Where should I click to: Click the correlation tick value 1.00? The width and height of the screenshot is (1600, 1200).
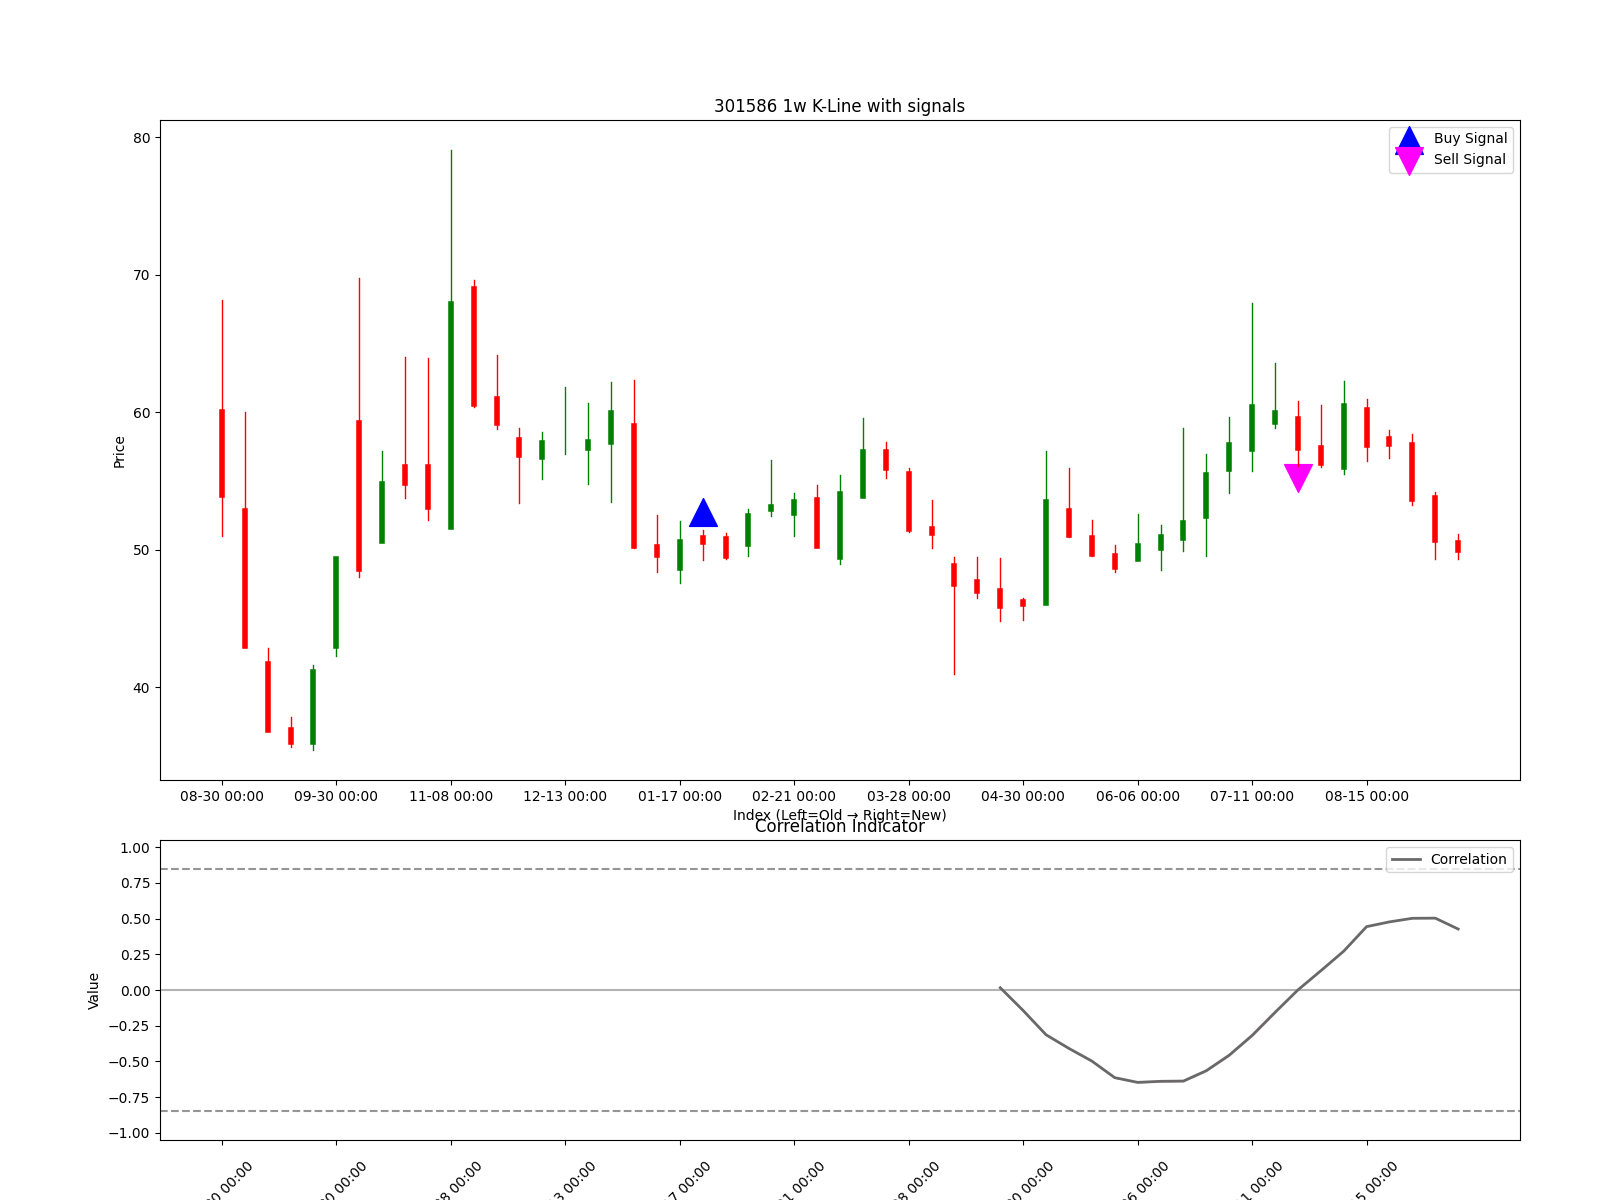click(x=135, y=848)
